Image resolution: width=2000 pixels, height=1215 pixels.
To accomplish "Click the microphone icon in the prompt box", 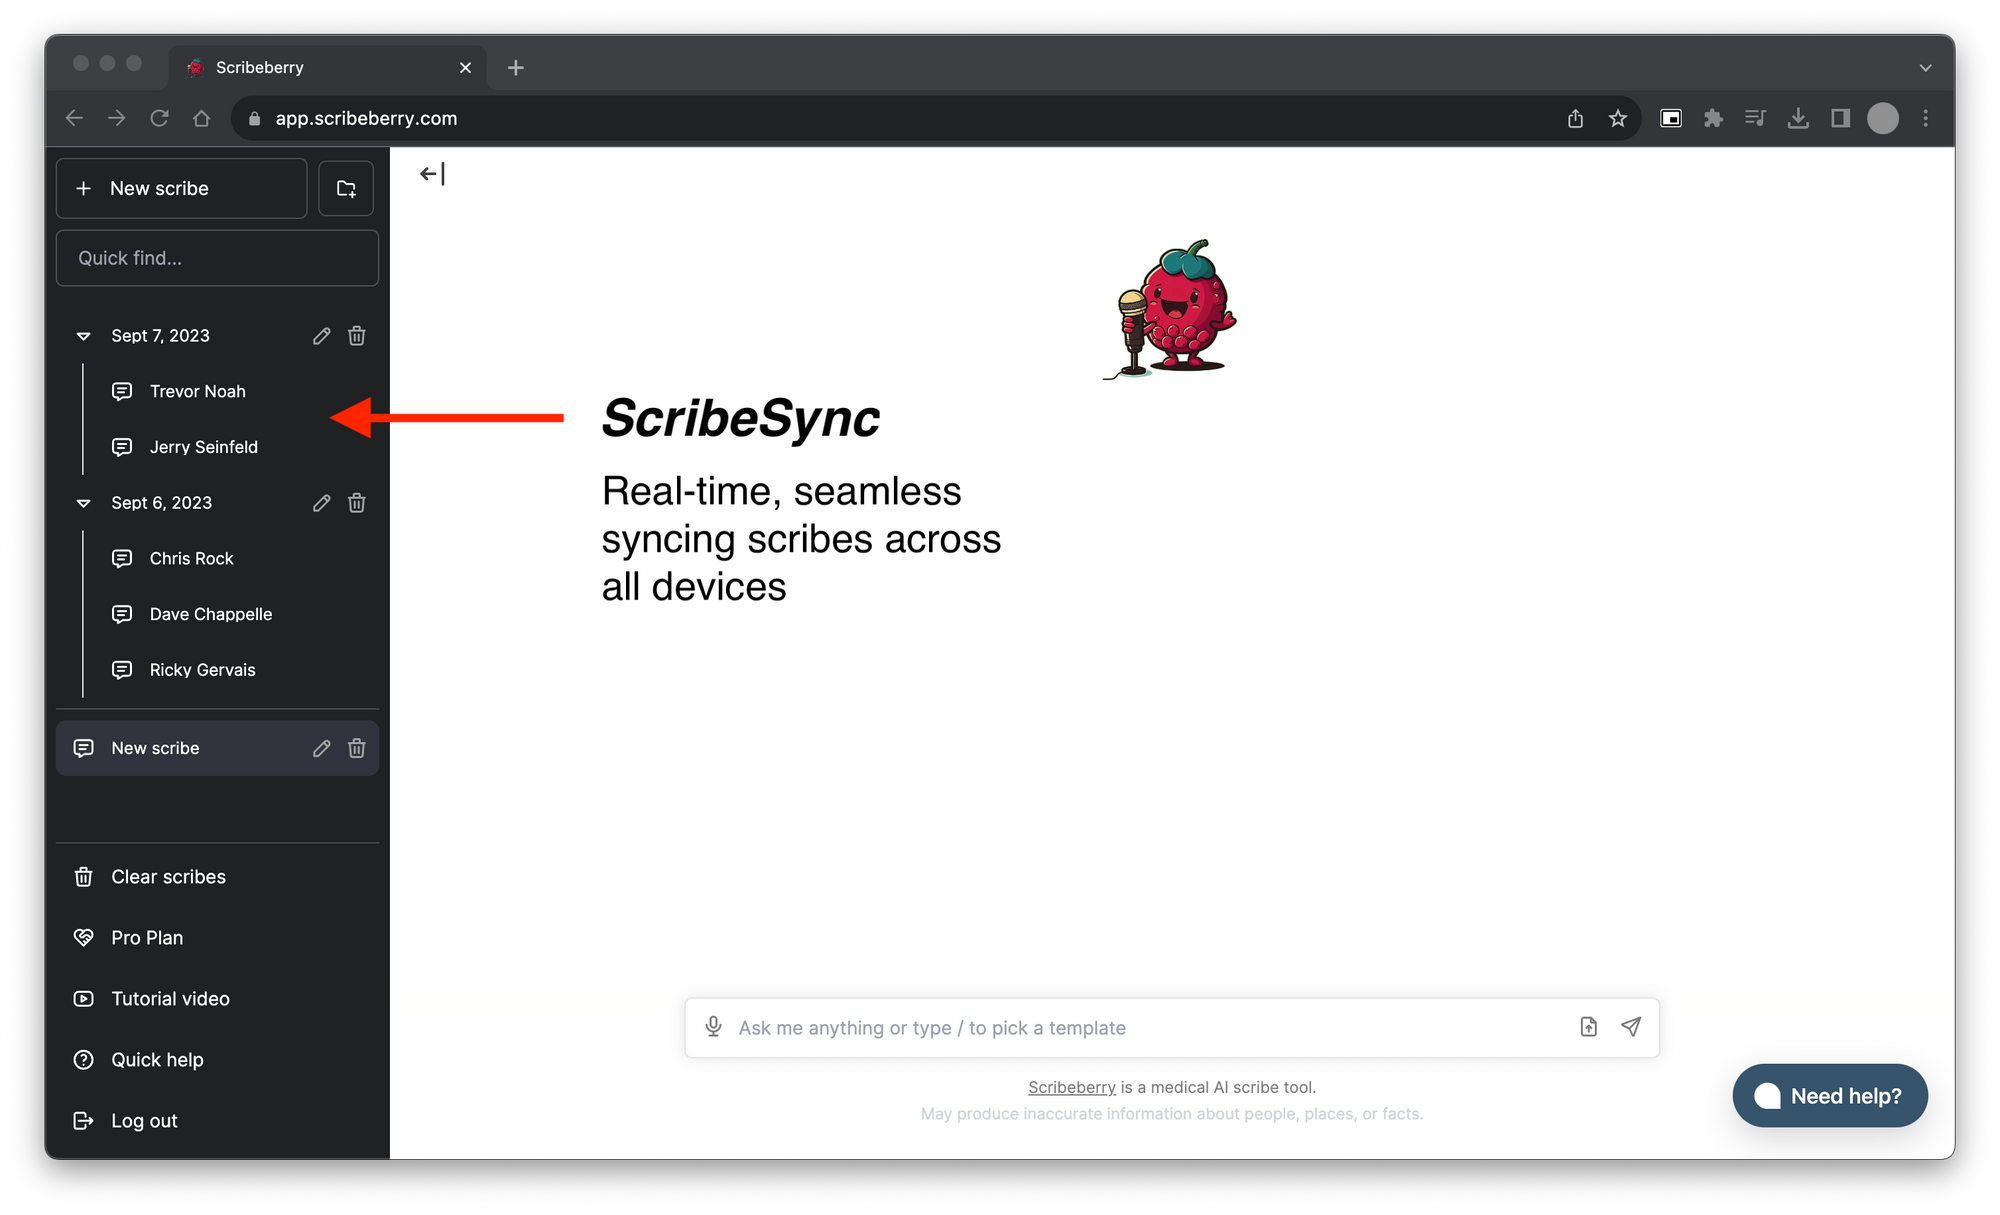I will (713, 1027).
